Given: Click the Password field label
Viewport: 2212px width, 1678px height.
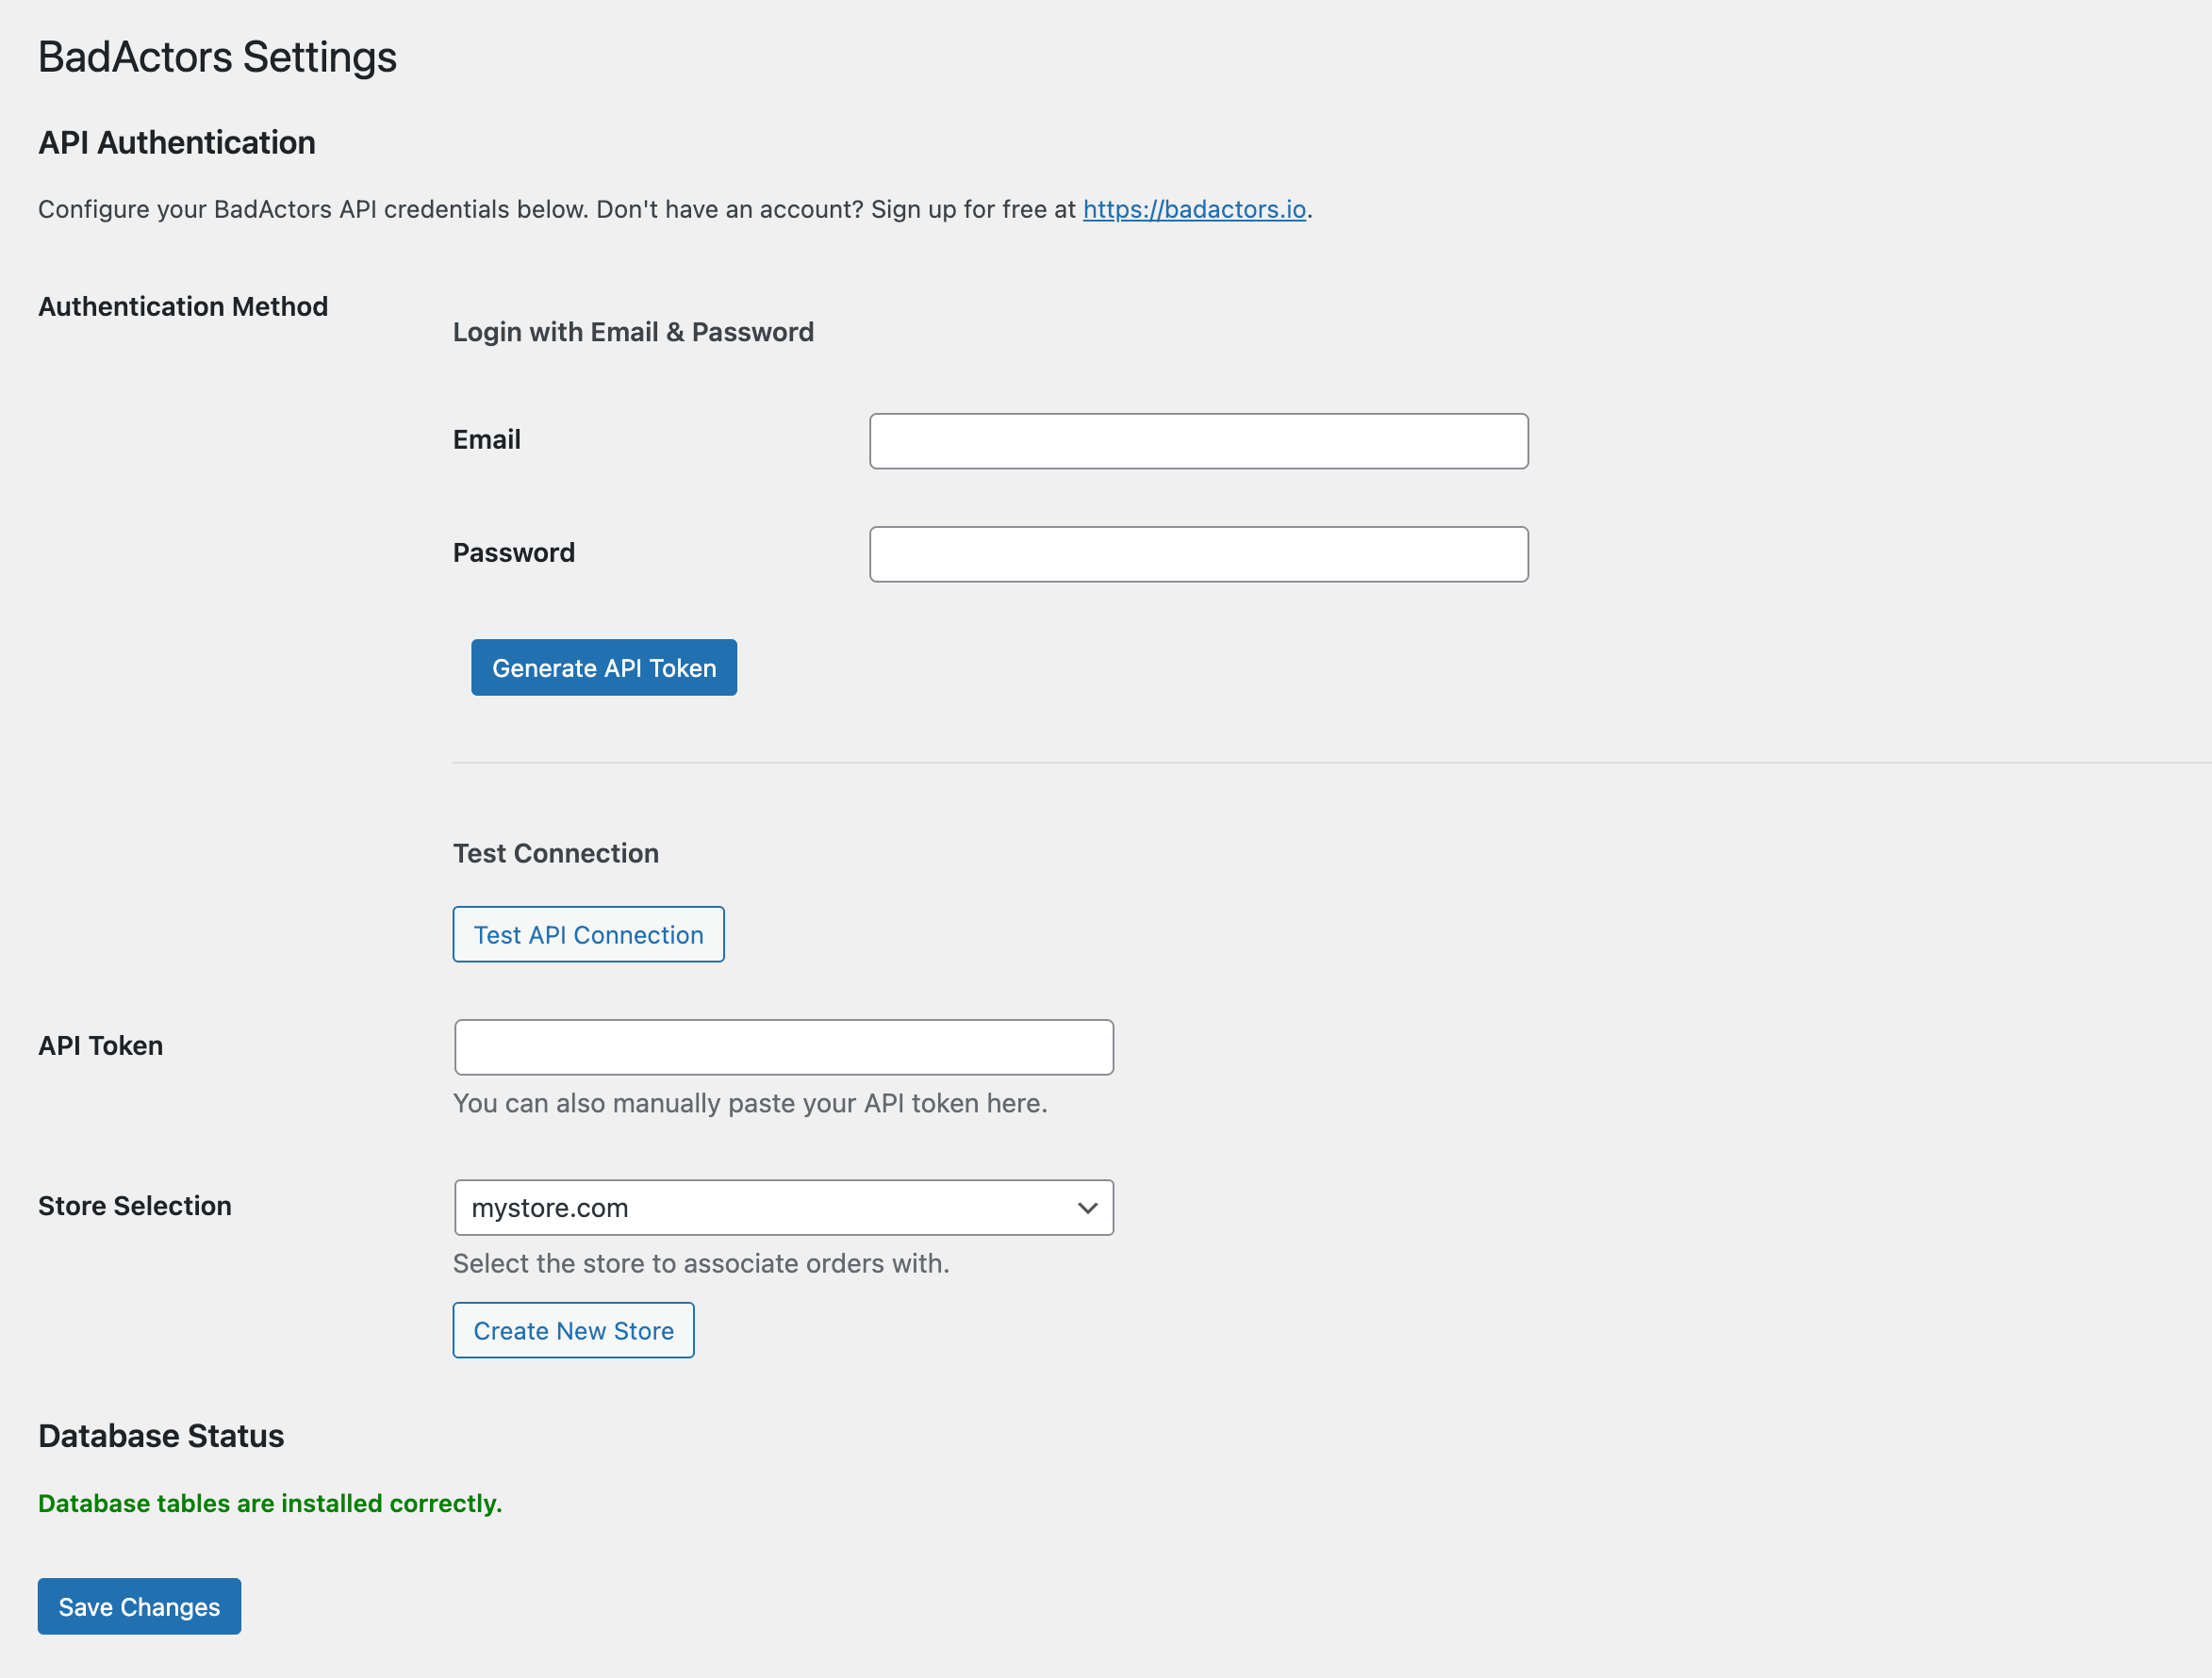Looking at the screenshot, I should pyautogui.click(x=513, y=553).
